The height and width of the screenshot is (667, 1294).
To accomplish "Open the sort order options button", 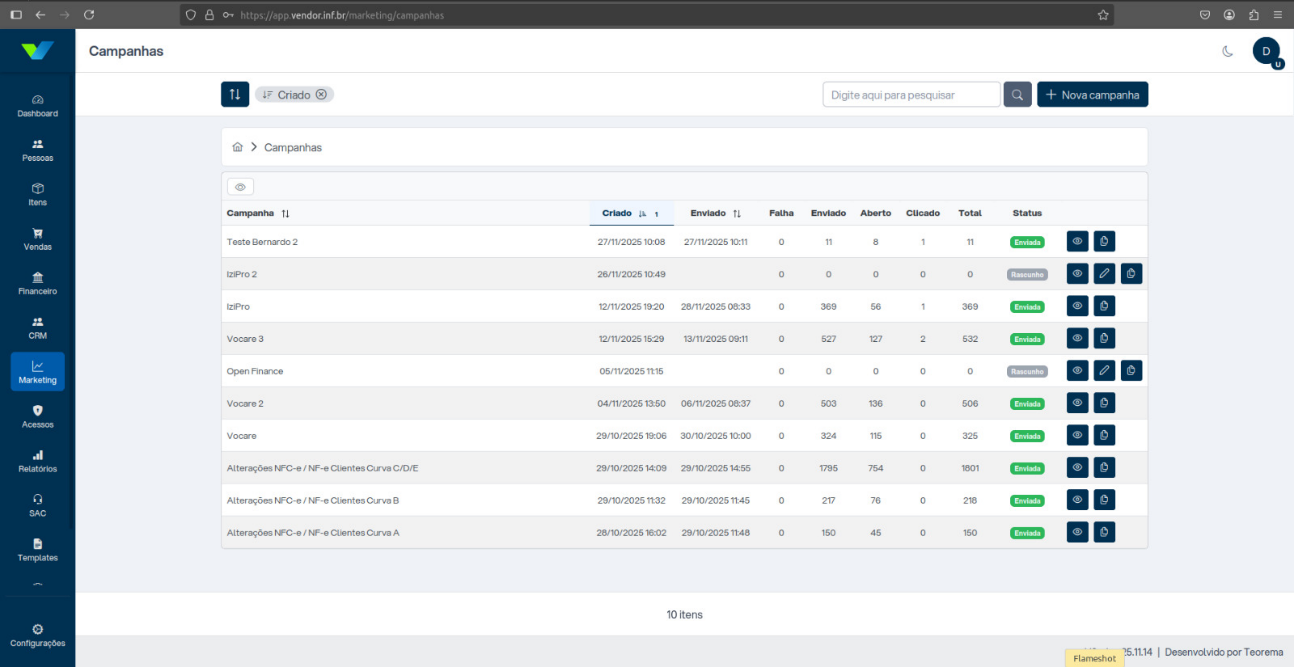I will 235,94.
